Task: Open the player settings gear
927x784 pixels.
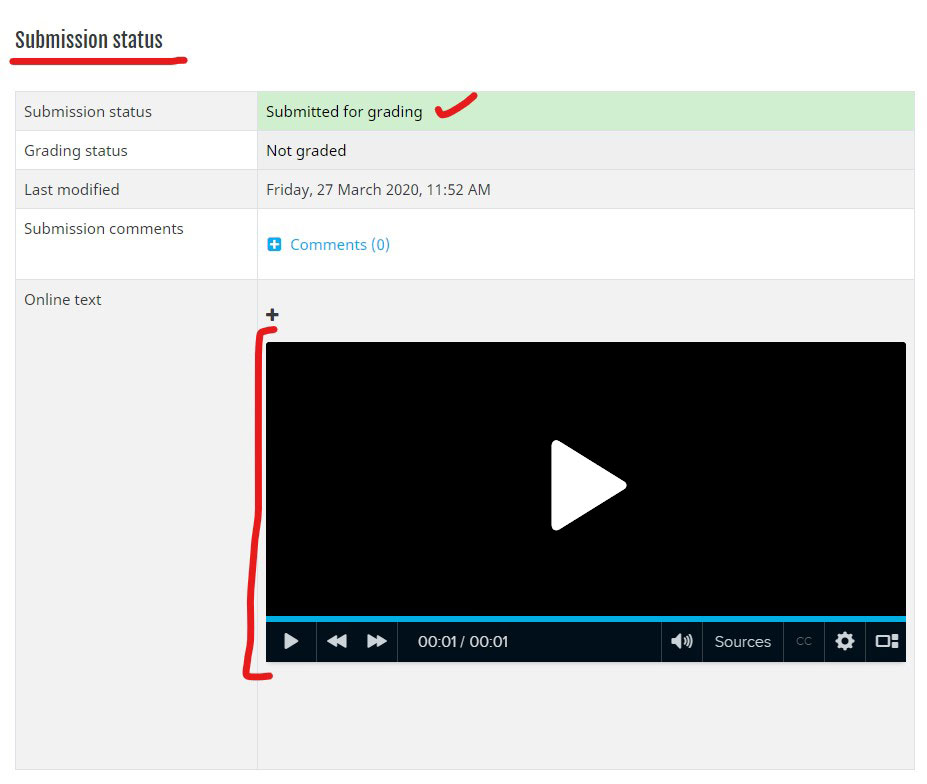Action: (844, 642)
